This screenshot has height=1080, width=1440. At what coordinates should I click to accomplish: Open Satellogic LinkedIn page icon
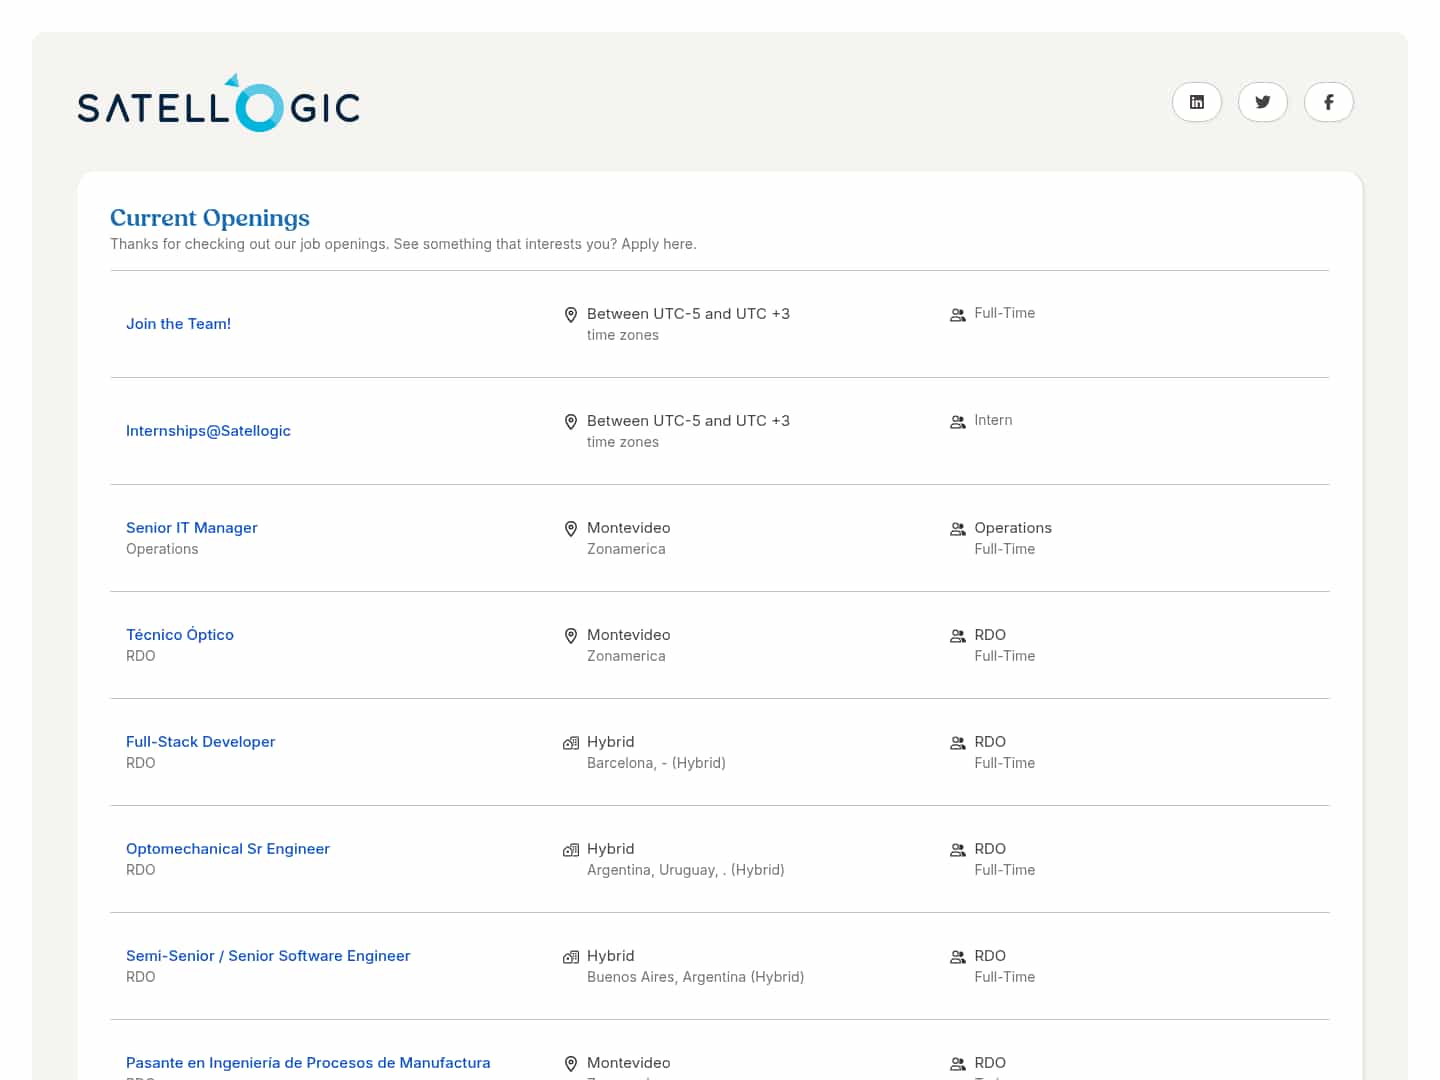(x=1197, y=102)
